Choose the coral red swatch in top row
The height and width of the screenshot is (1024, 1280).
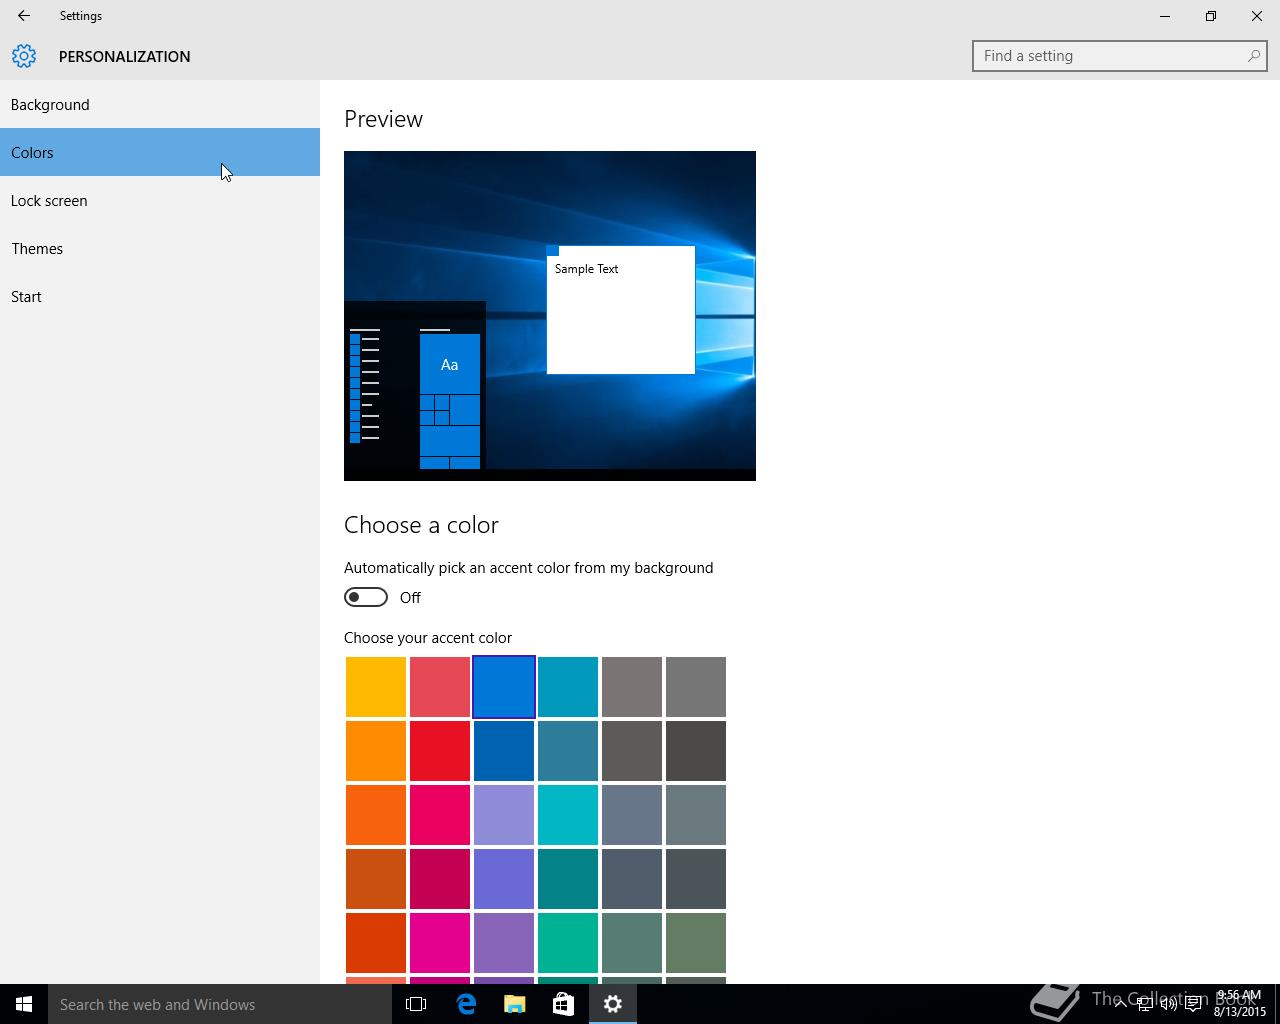click(x=440, y=687)
